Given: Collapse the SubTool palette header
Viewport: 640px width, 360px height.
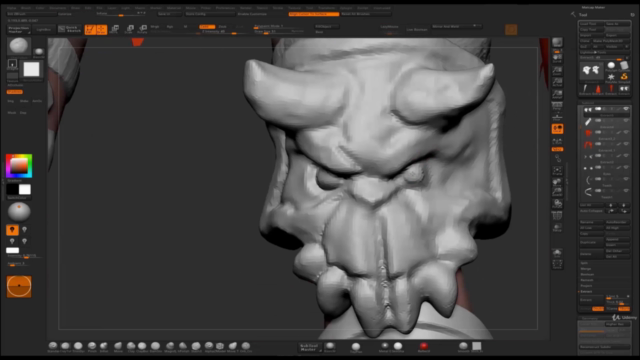Looking at the screenshot, I should pyautogui.click(x=588, y=103).
